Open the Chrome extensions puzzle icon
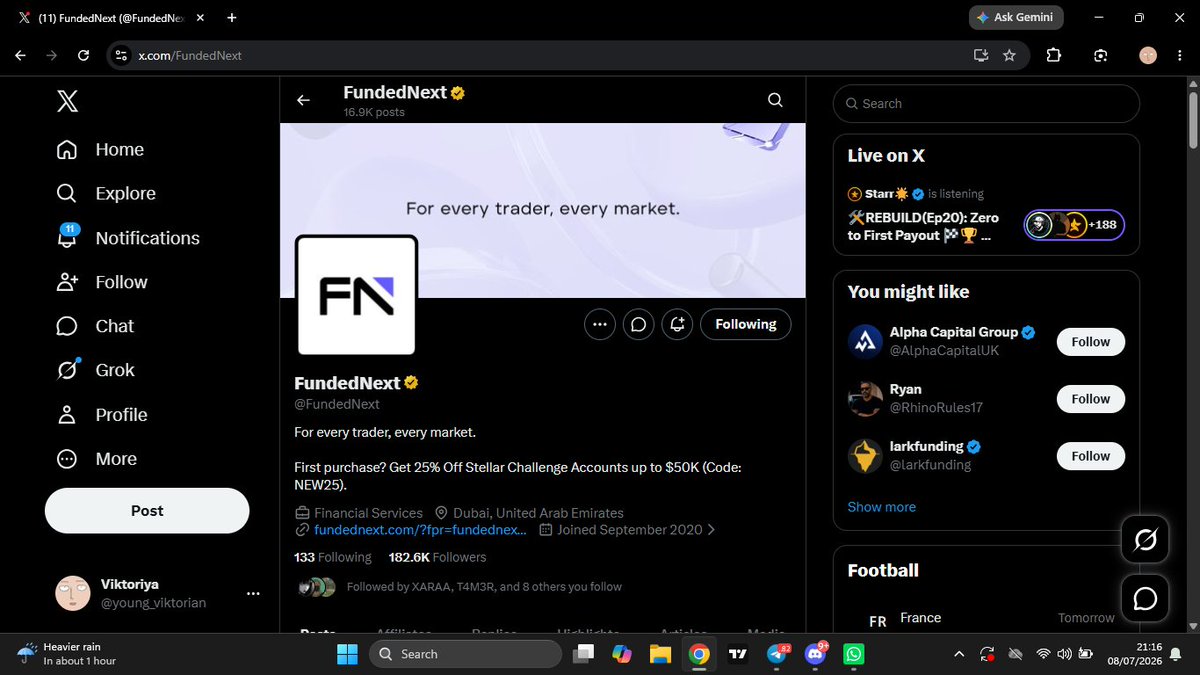The height and width of the screenshot is (675, 1200). pos(1053,56)
